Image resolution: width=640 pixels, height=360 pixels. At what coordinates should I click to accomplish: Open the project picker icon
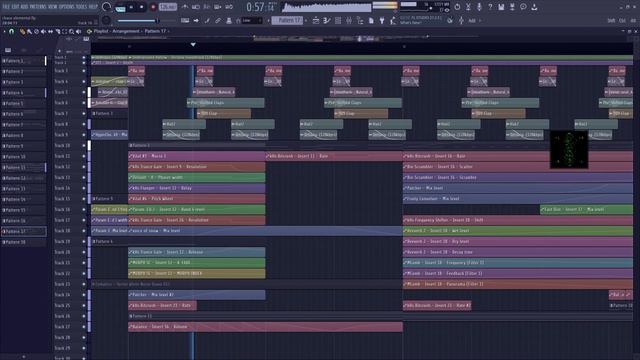click(371, 20)
